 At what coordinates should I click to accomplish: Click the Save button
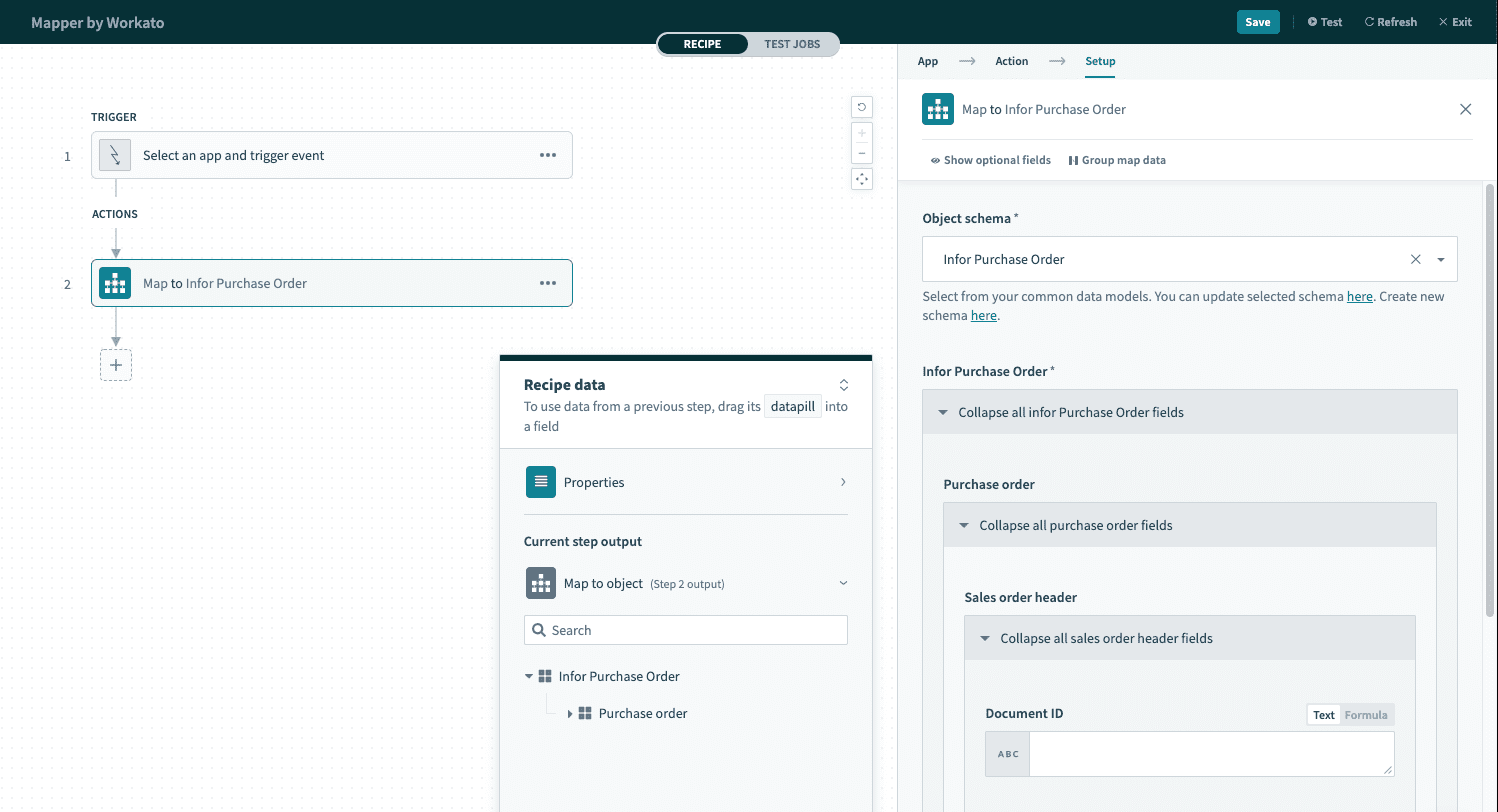1257,22
